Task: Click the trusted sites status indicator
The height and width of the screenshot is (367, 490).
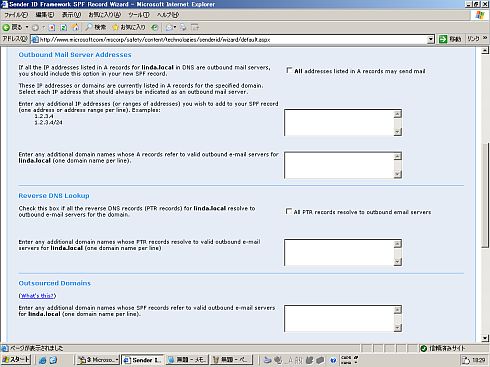Action: 443,348
